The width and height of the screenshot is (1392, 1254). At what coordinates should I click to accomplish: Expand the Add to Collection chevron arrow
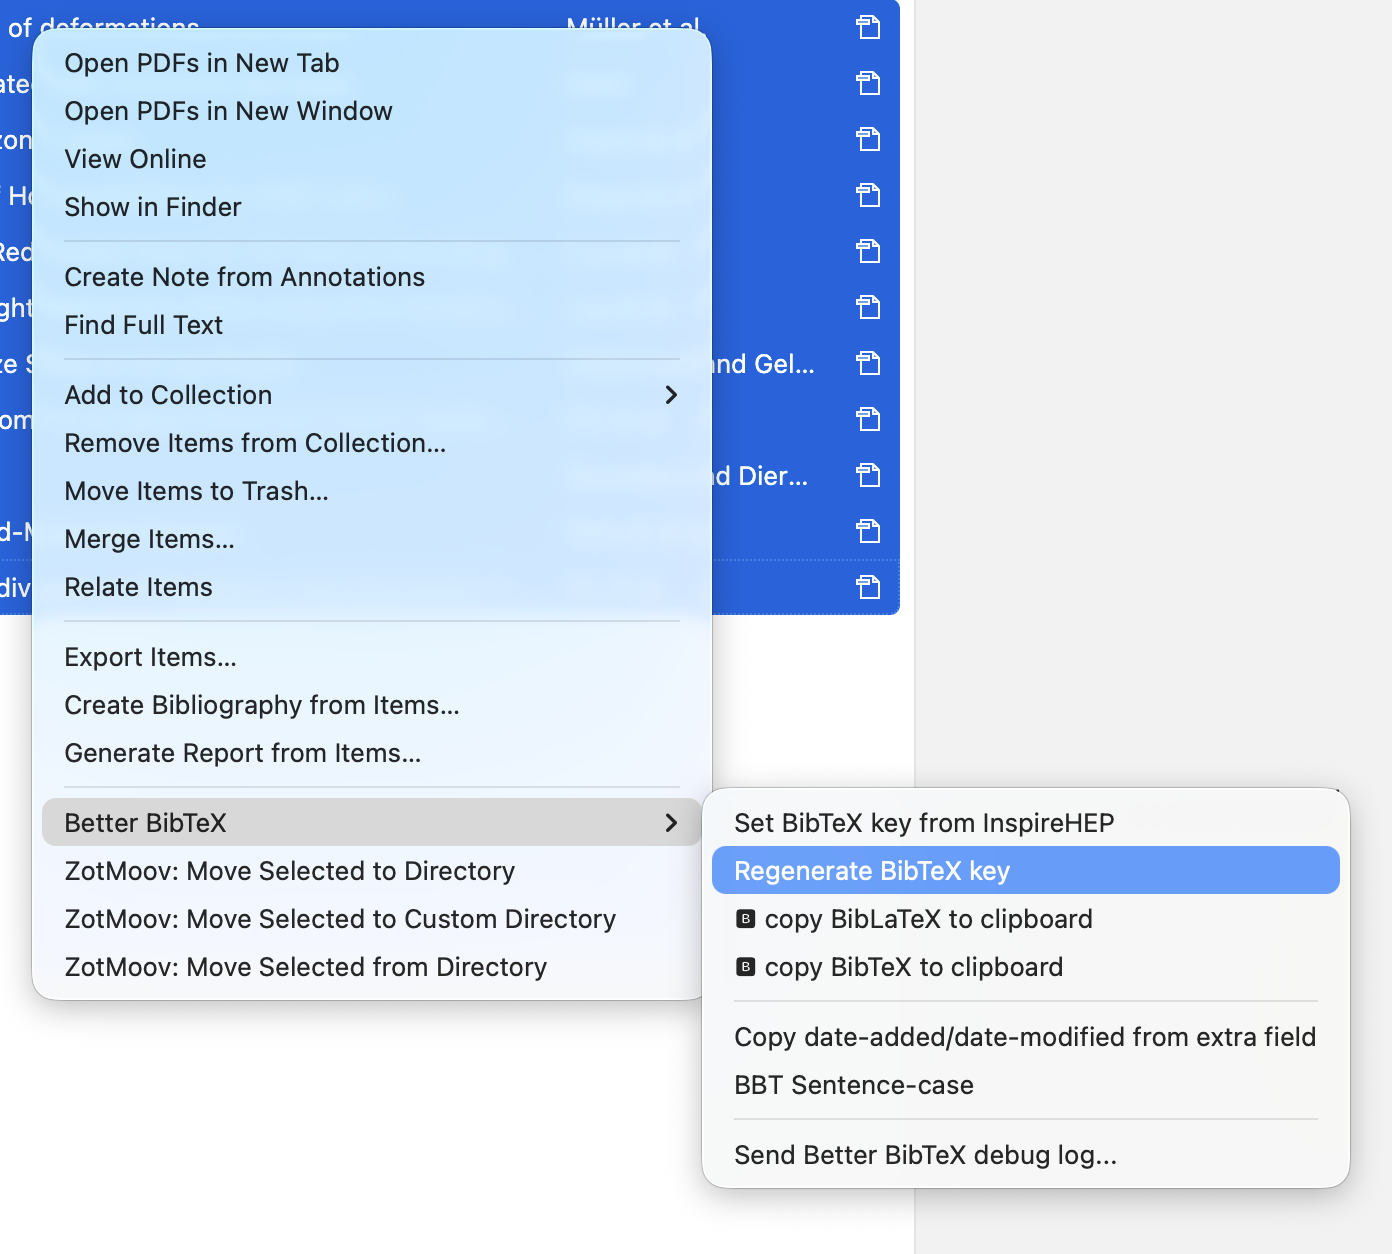(x=671, y=395)
